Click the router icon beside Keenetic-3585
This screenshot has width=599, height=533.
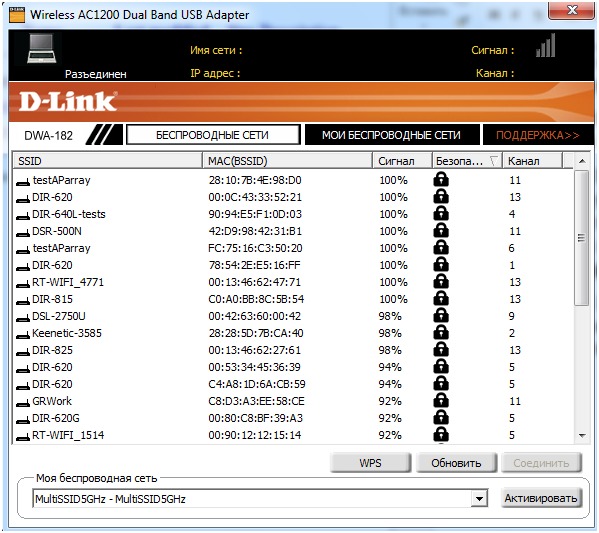23,335
